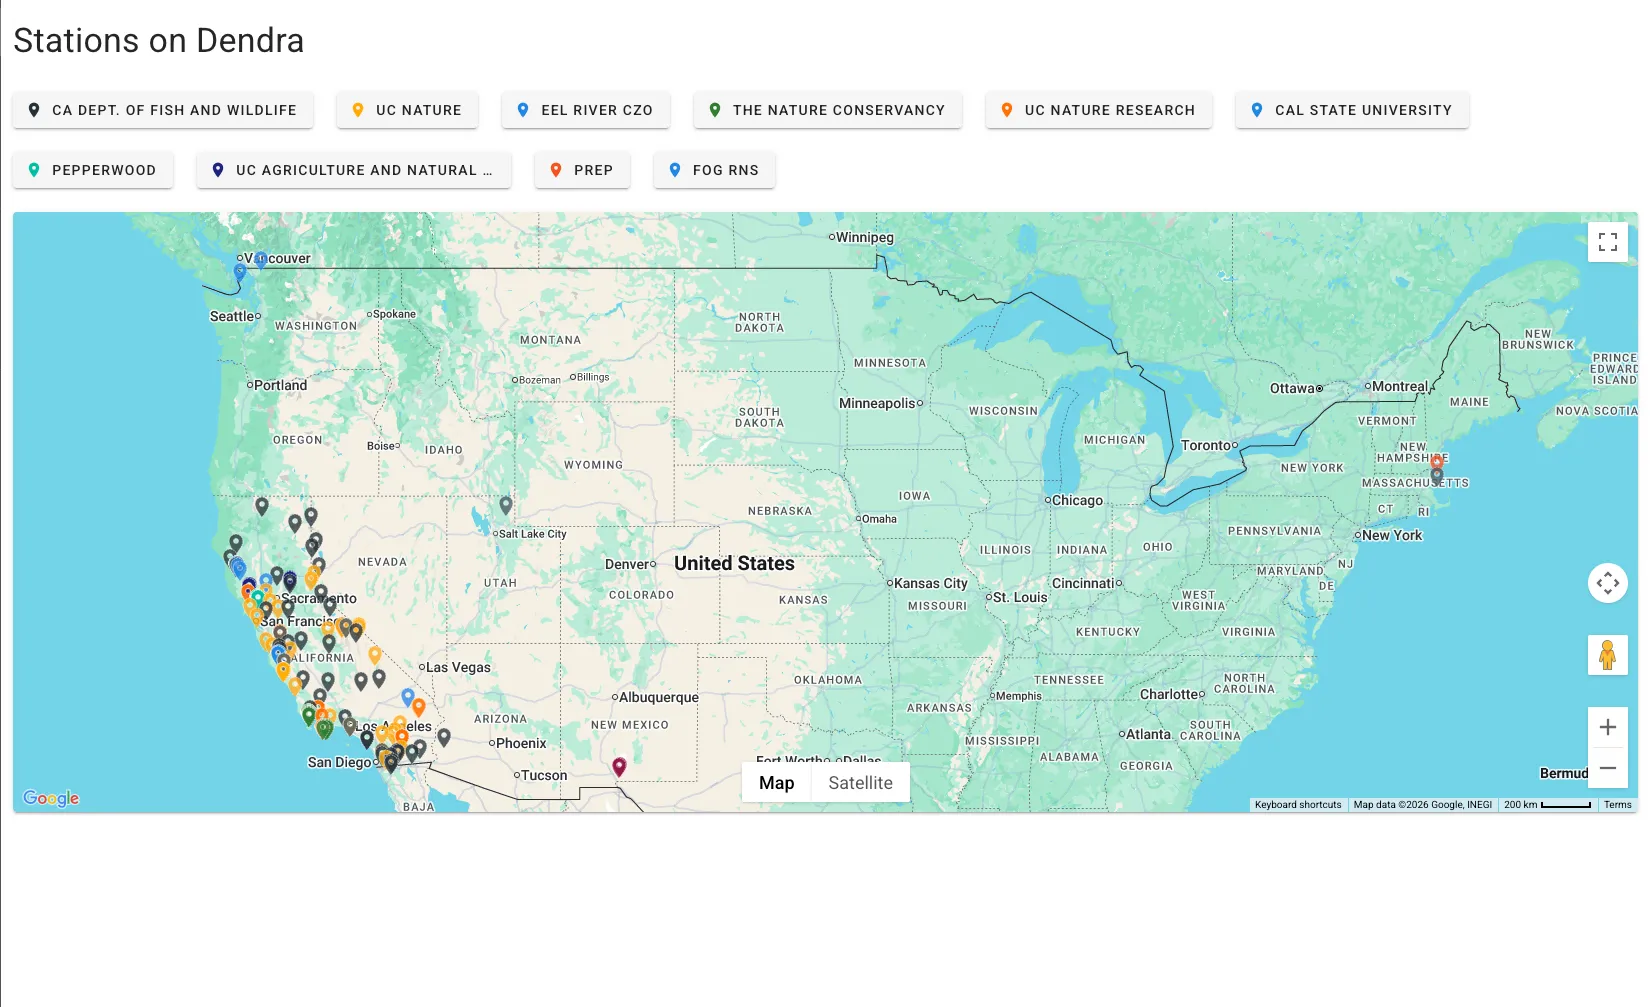Viewport: 1650px width, 1007px height.
Task: Zoom out of the map
Action: pyautogui.click(x=1608, y=768)
